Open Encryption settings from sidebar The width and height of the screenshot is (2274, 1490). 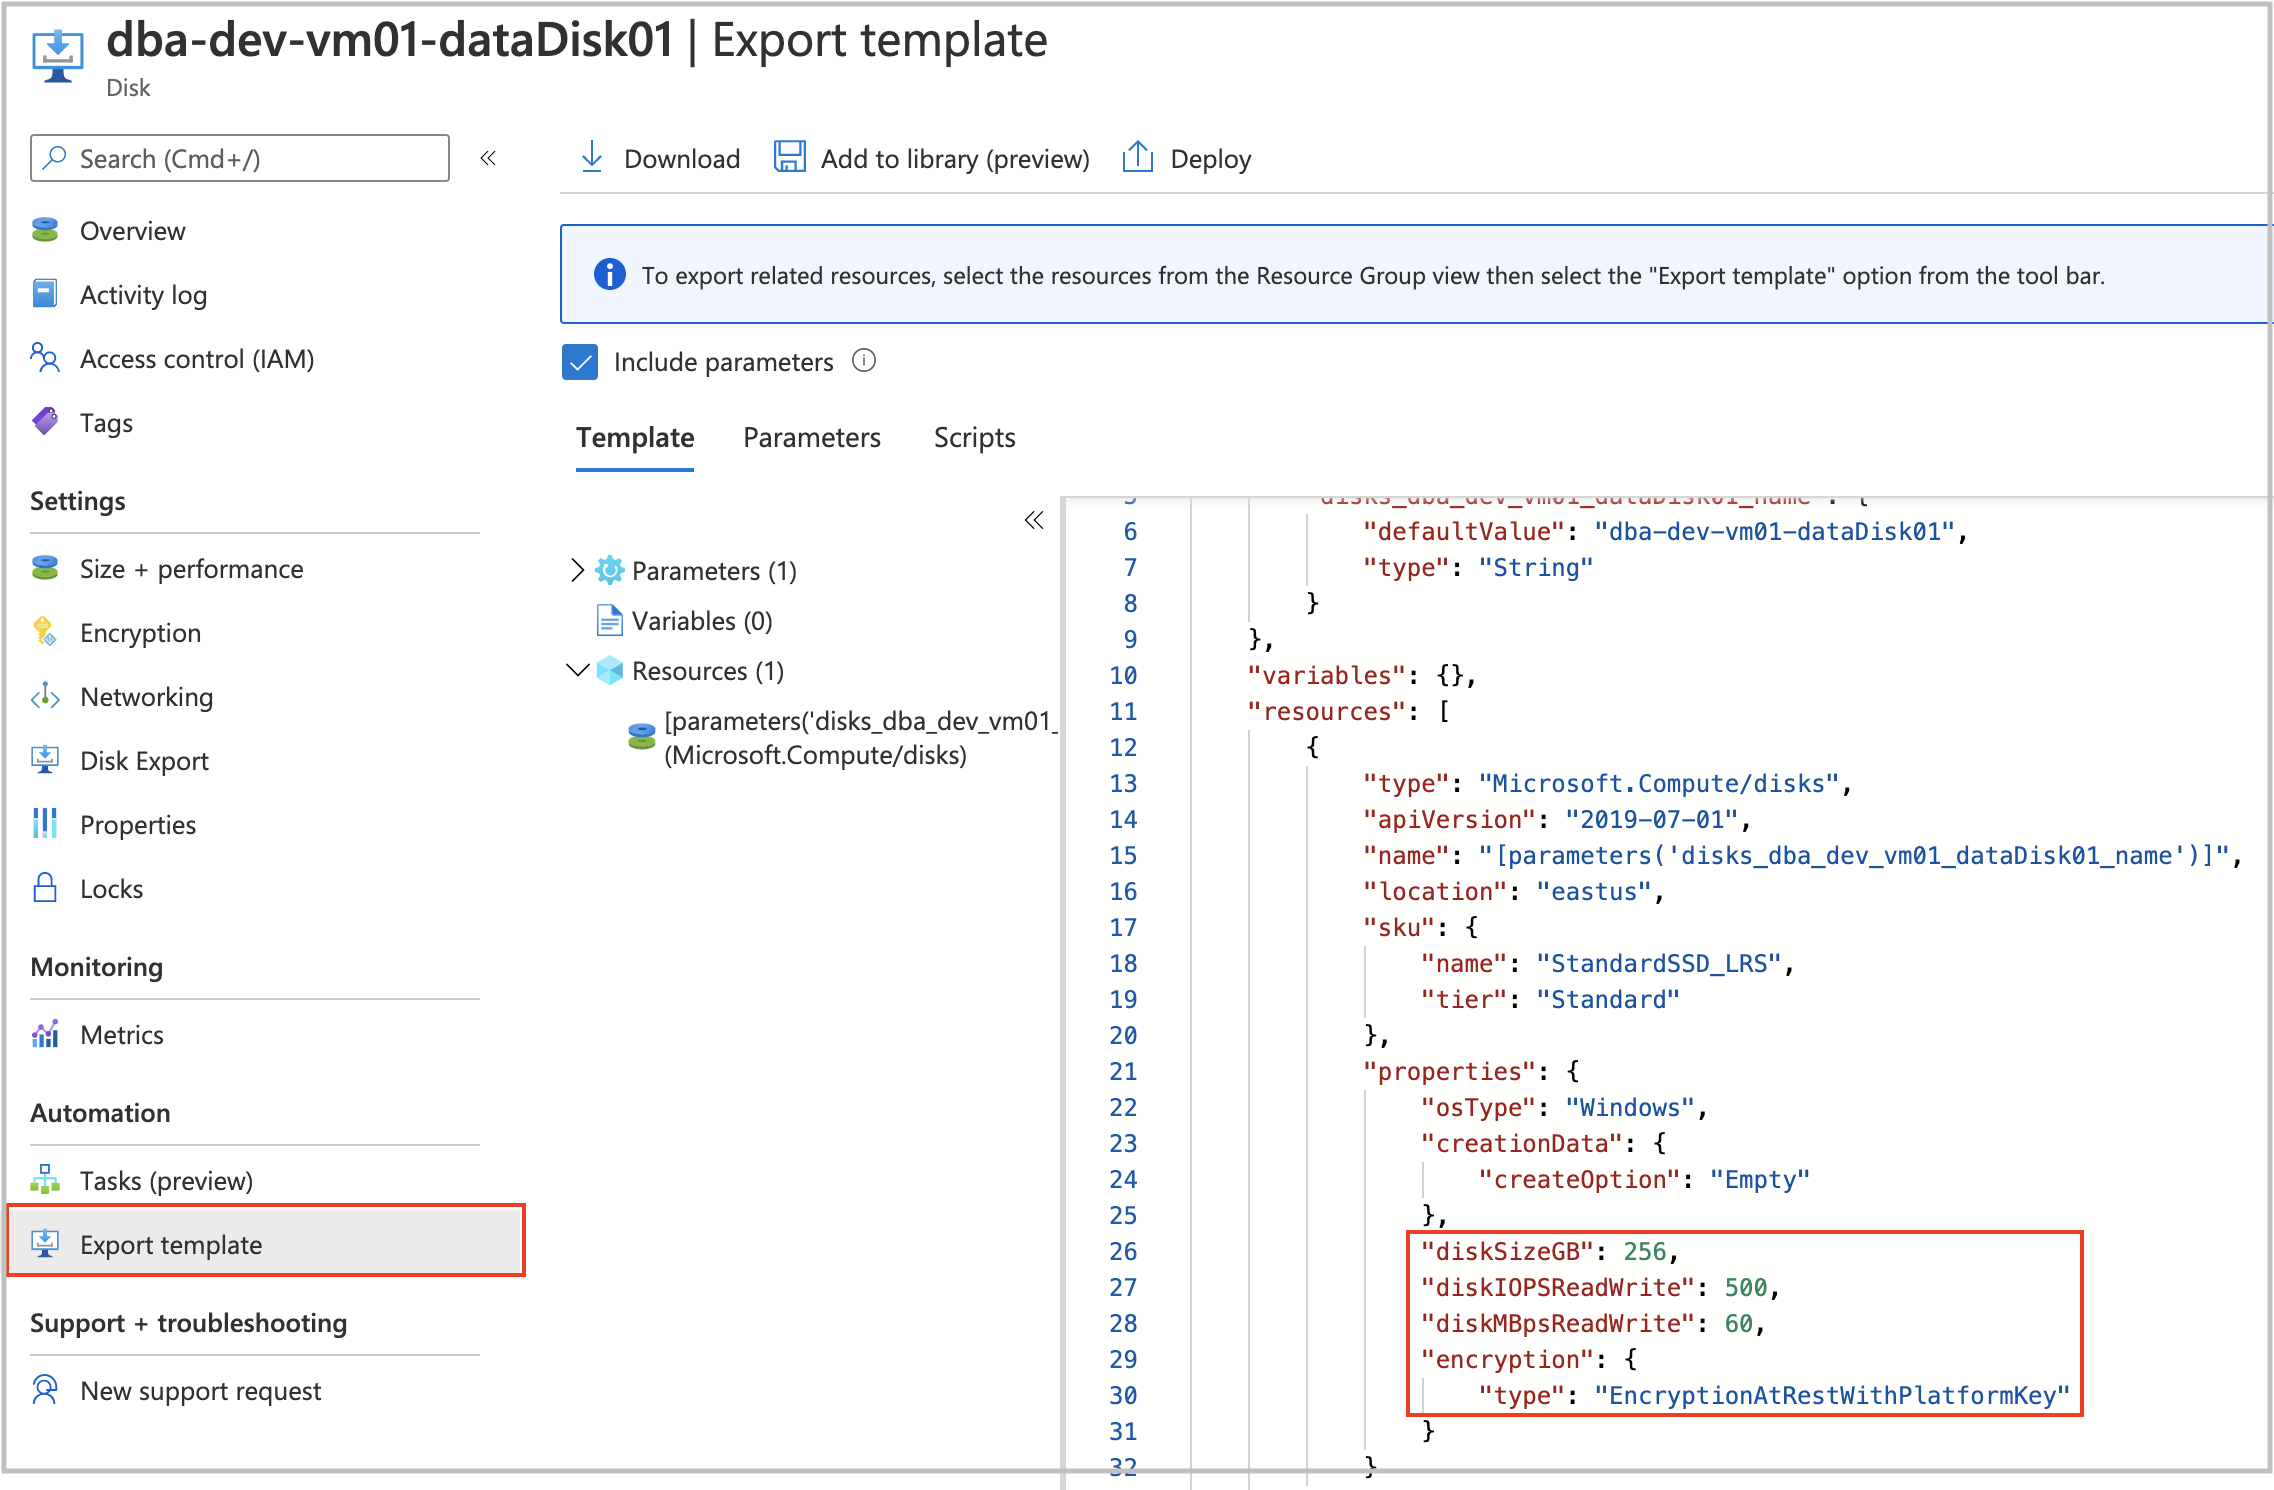point(140,633)
